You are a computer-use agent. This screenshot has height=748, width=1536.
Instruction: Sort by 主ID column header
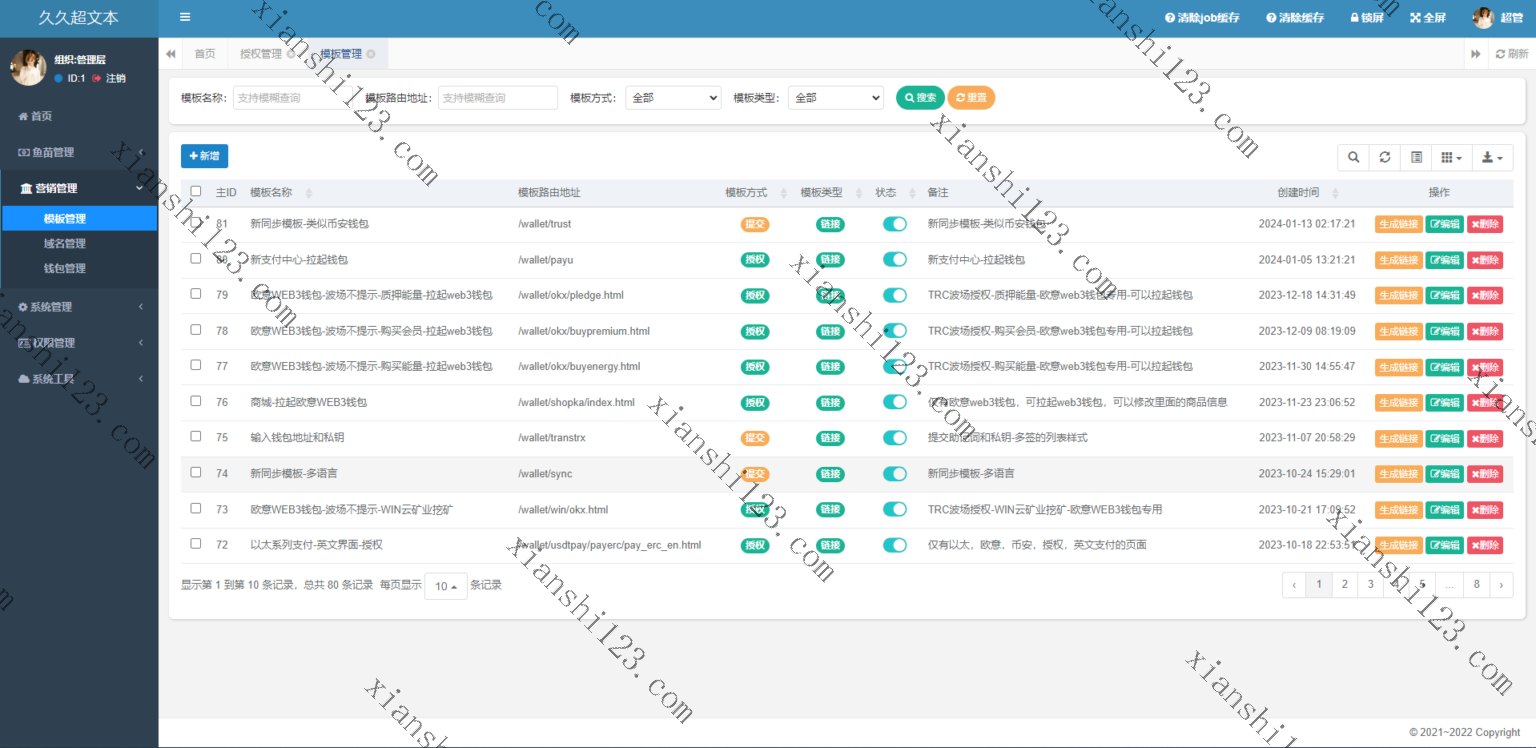point(225,193)
